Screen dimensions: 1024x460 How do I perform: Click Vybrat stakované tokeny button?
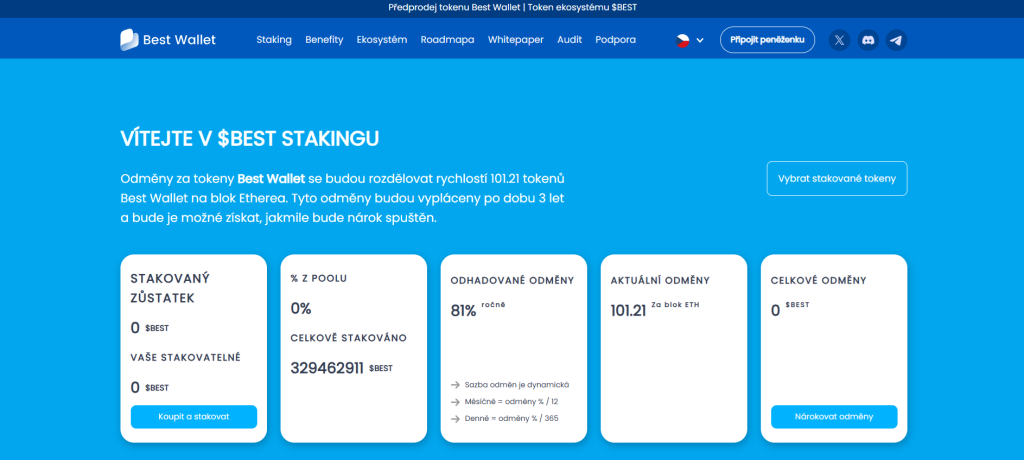837,178
